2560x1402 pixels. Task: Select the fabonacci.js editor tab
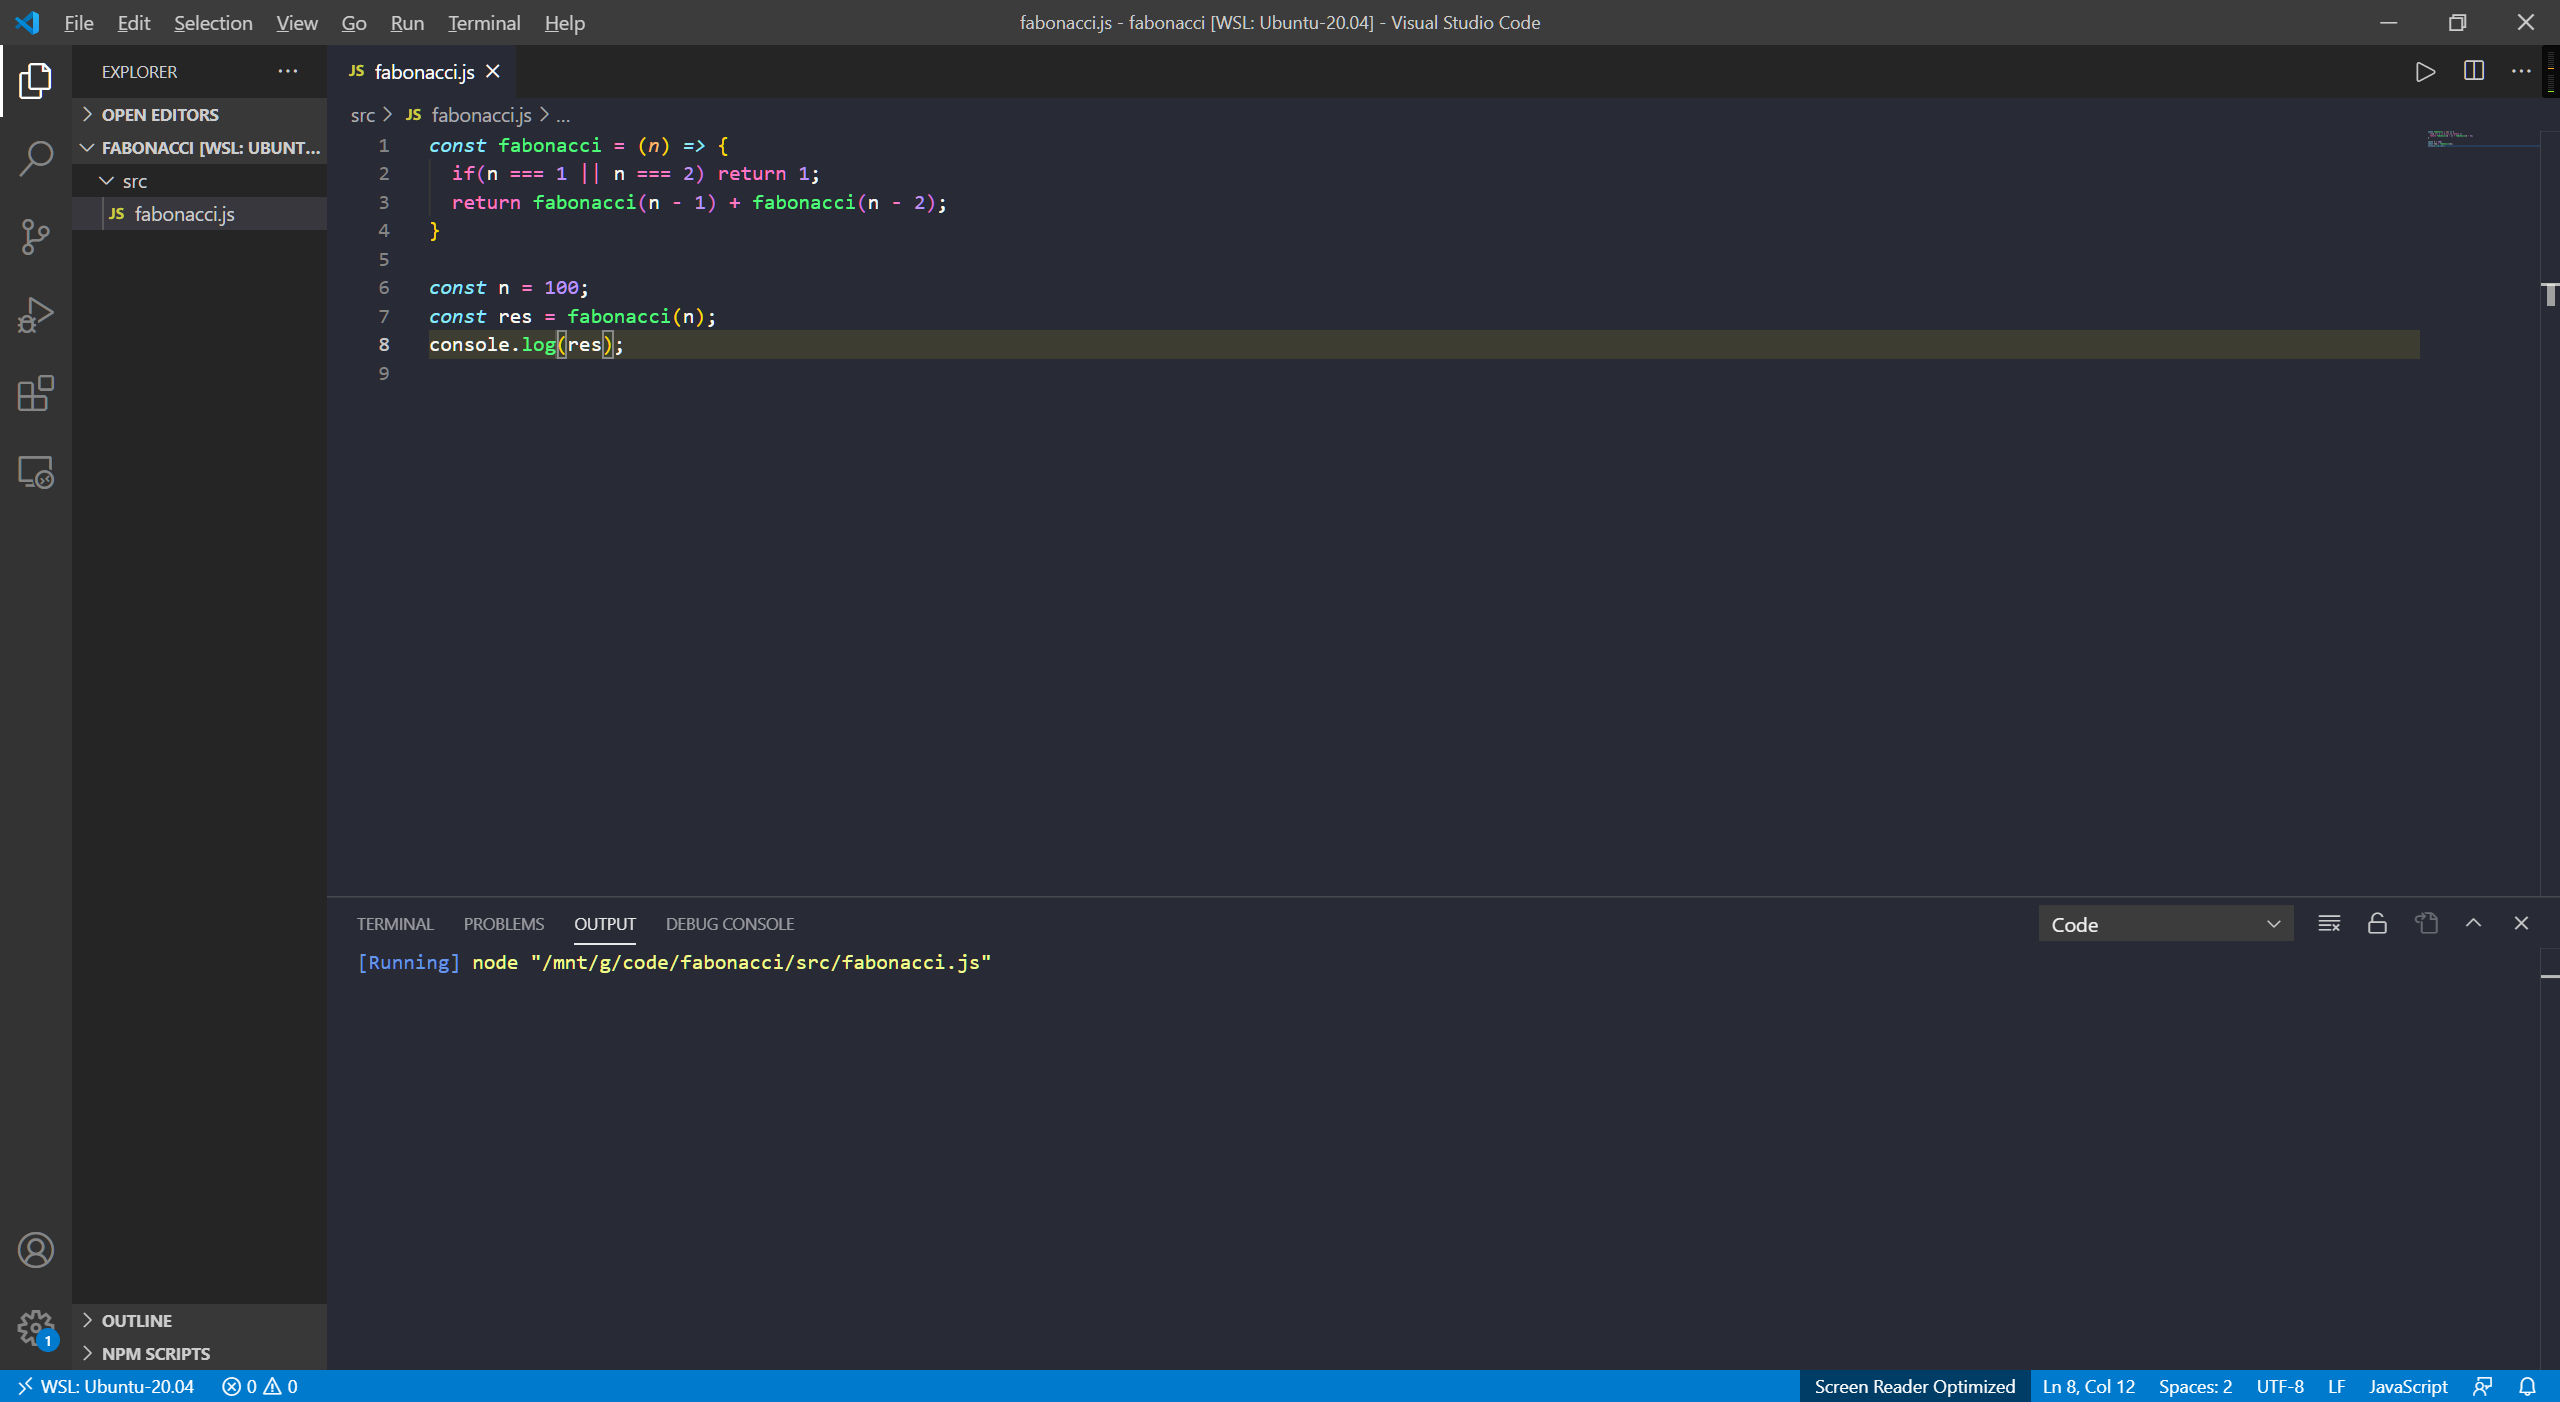click(420, 72)
